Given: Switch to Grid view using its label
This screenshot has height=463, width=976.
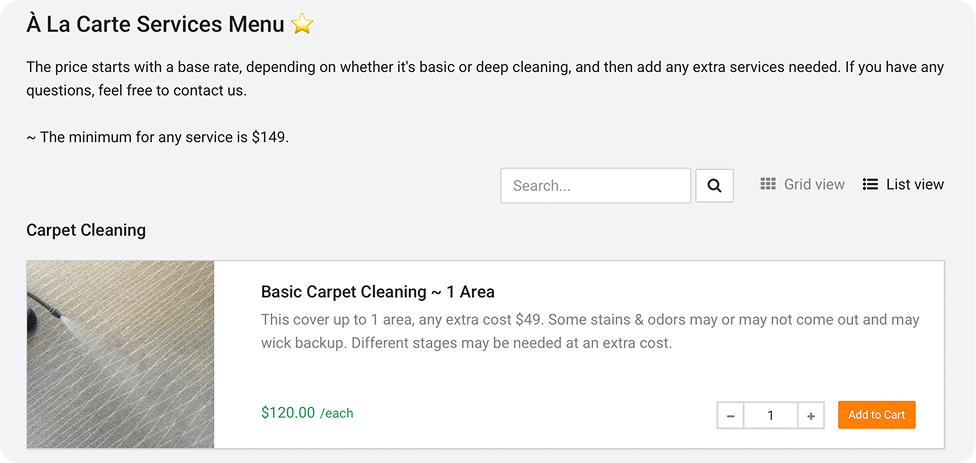Looking at the screenshot, I should point(814,184).
